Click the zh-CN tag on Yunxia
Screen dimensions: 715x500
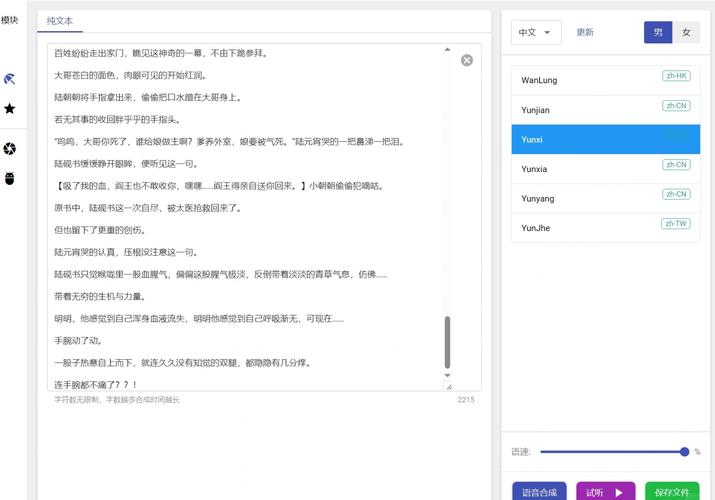tap(676, 165)
